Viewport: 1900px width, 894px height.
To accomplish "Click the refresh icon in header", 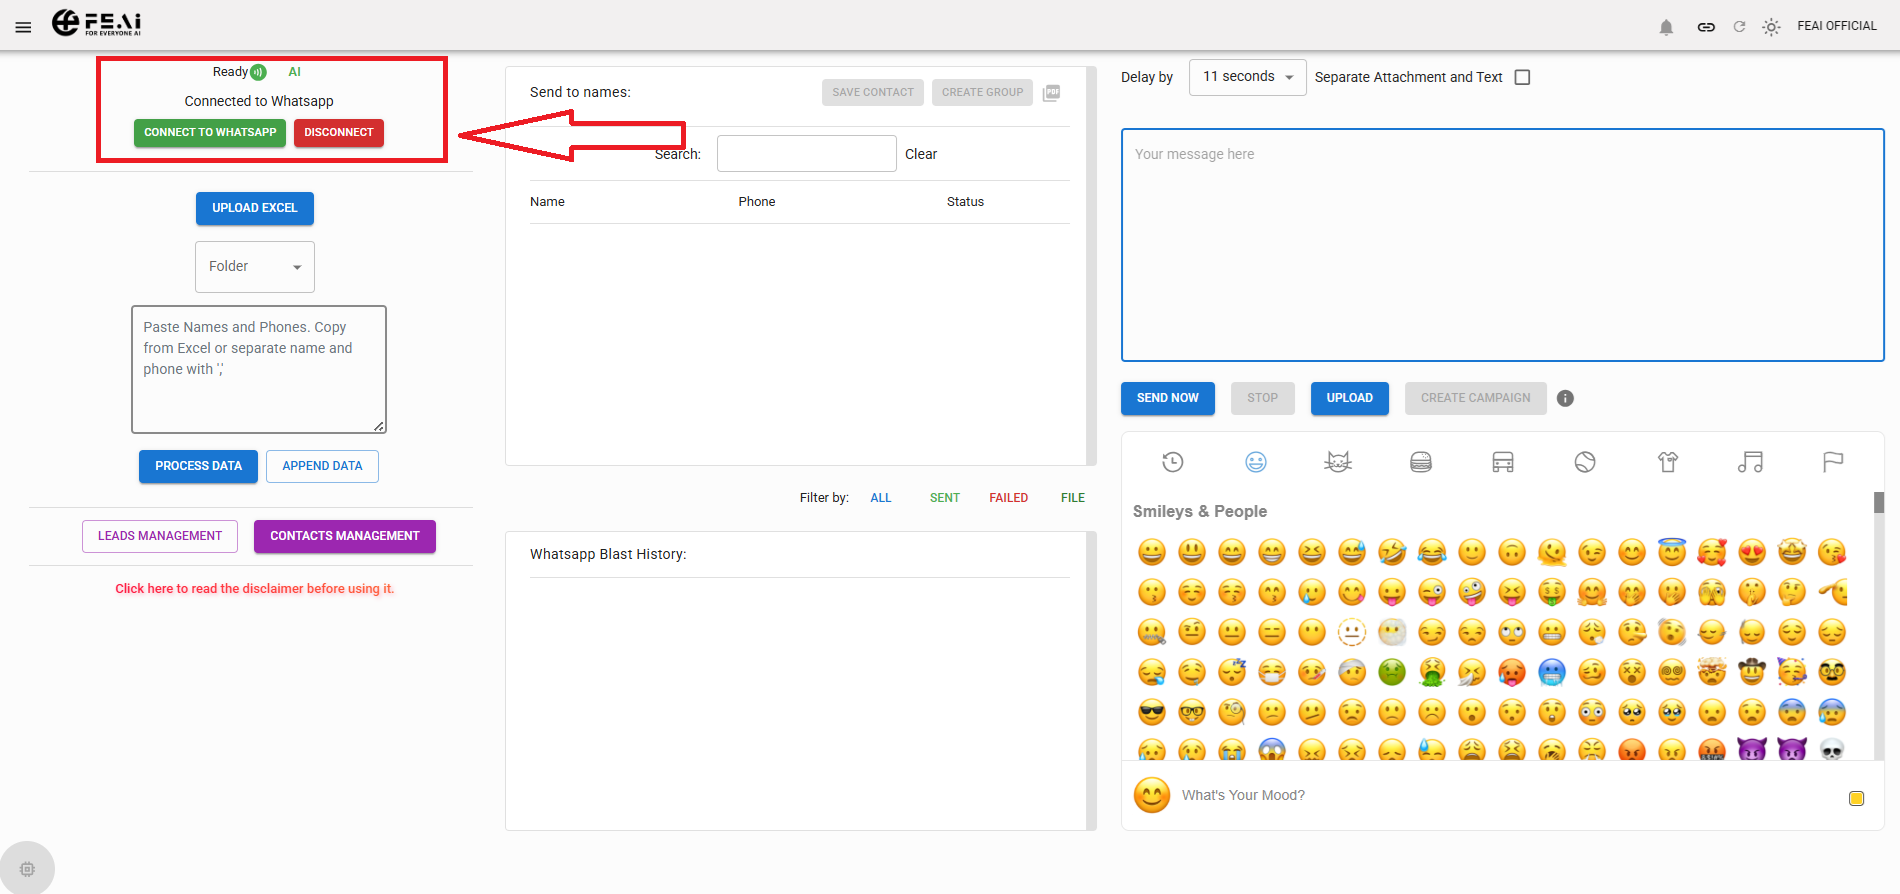I will tap(1739, 27).
